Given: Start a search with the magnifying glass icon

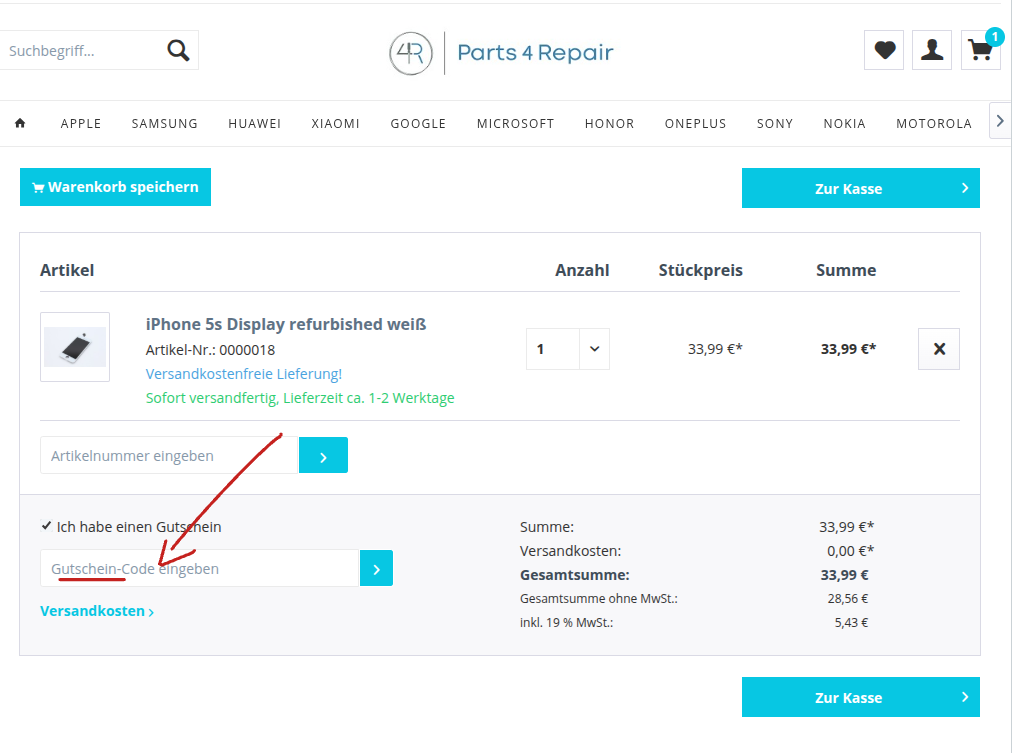Looking at the screenshot, I should click(x=178, y=49).
